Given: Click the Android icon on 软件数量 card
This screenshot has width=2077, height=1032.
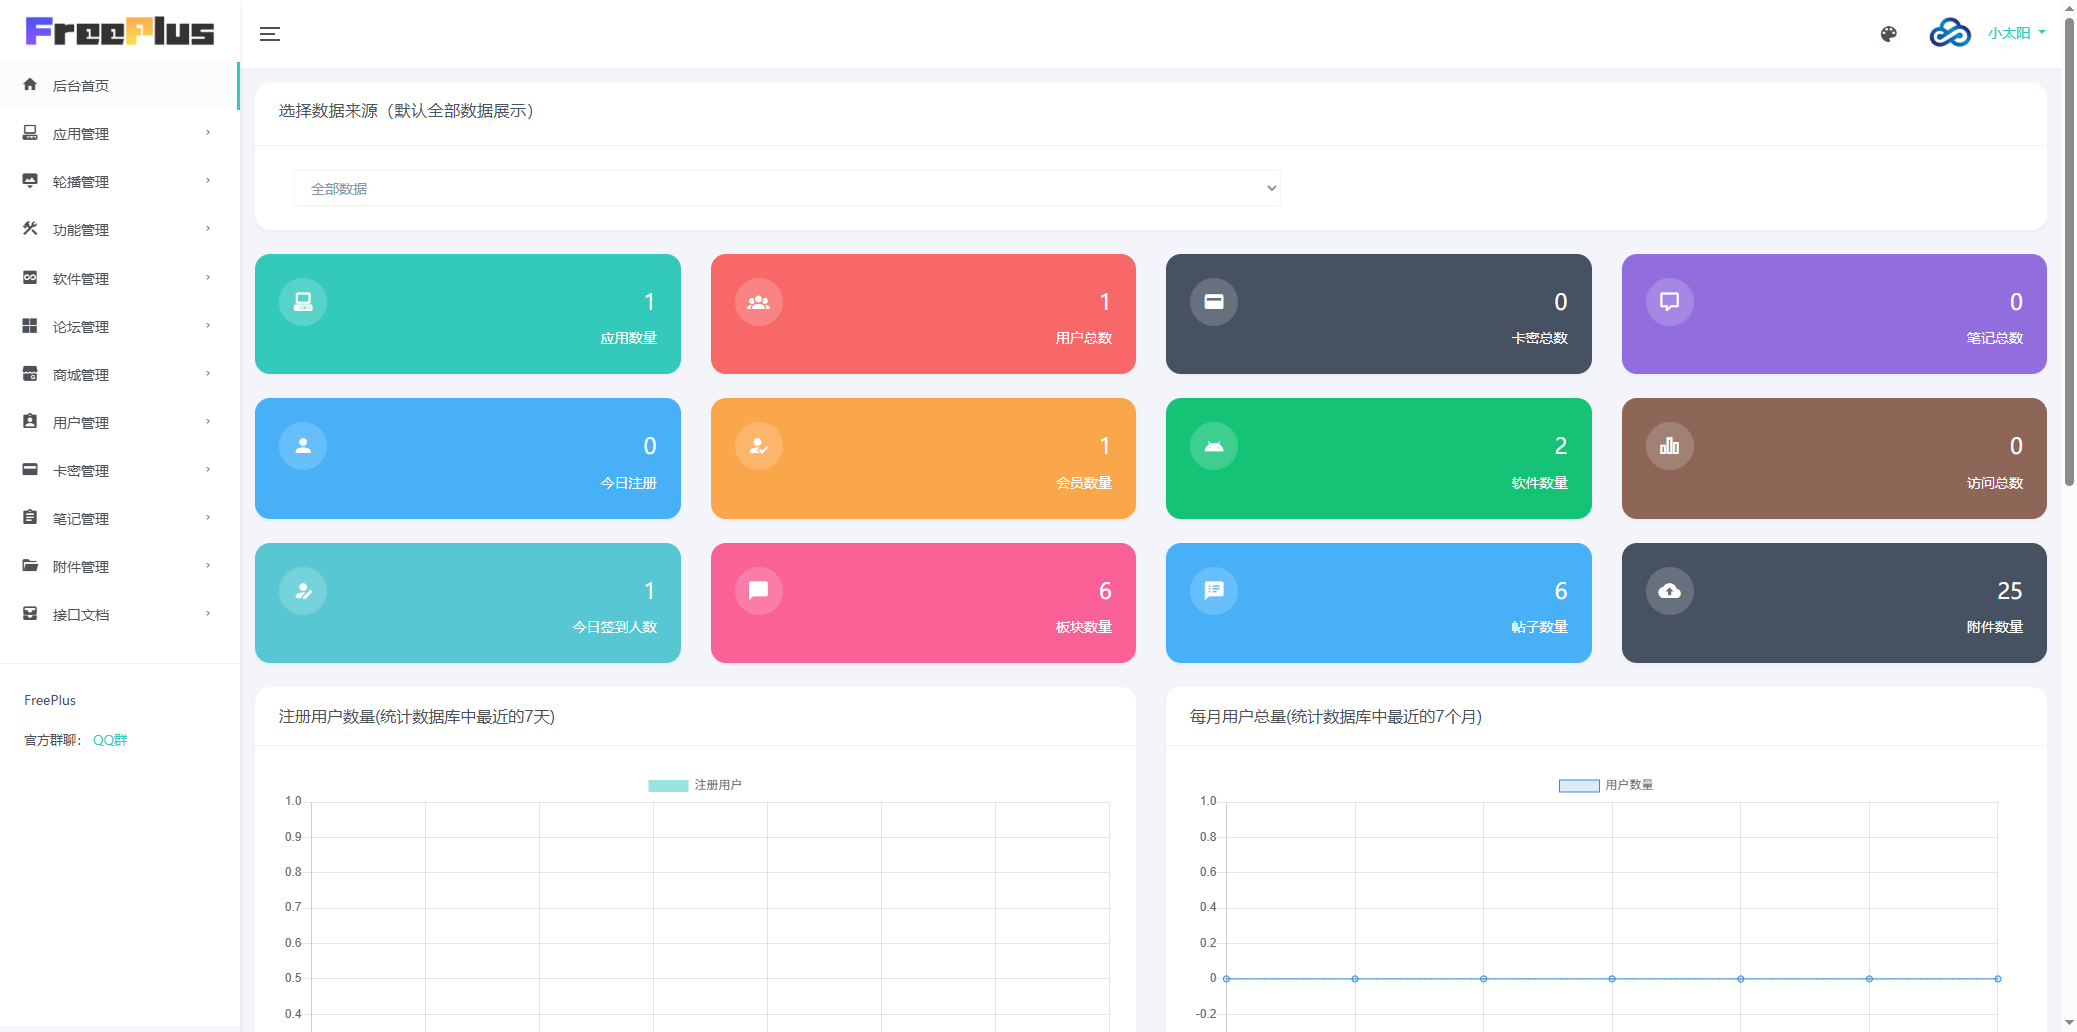Looking at the screenshot, I should coord(1213,446).
